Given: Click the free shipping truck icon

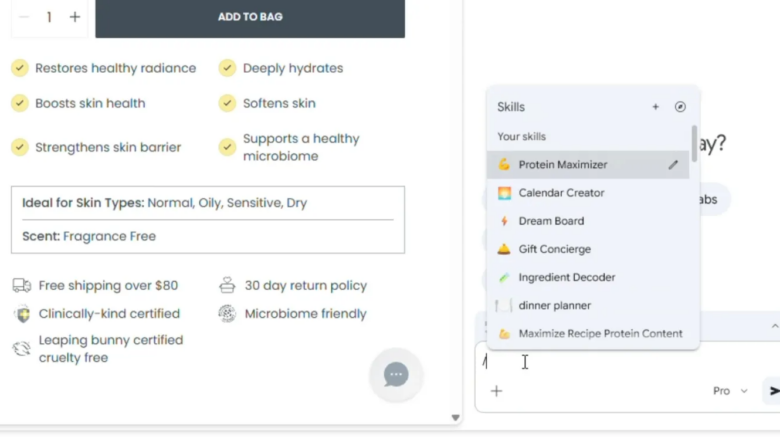Looking at the screenshot, I should tap(21, 285).
